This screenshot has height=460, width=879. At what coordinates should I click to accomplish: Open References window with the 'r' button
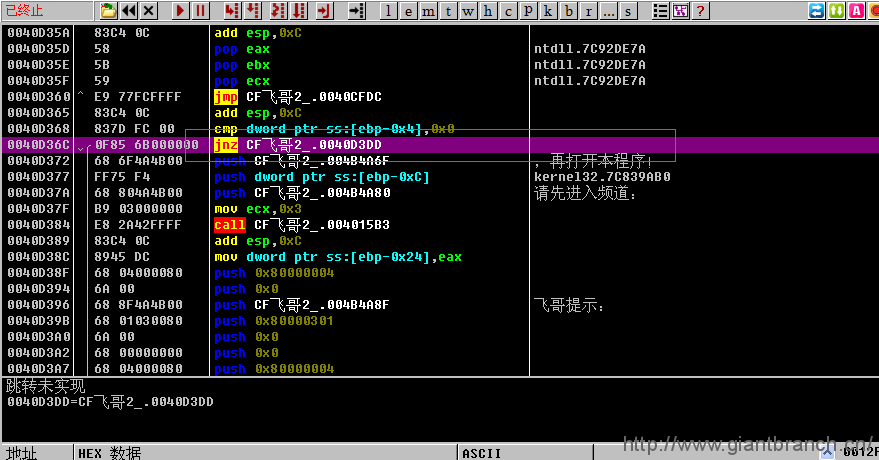(x=588, y=11)
